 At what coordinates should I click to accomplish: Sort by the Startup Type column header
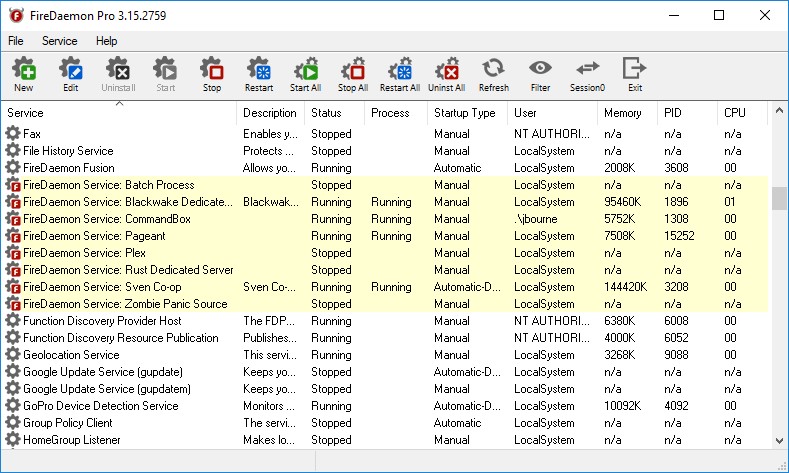click(x=467, y=113)
